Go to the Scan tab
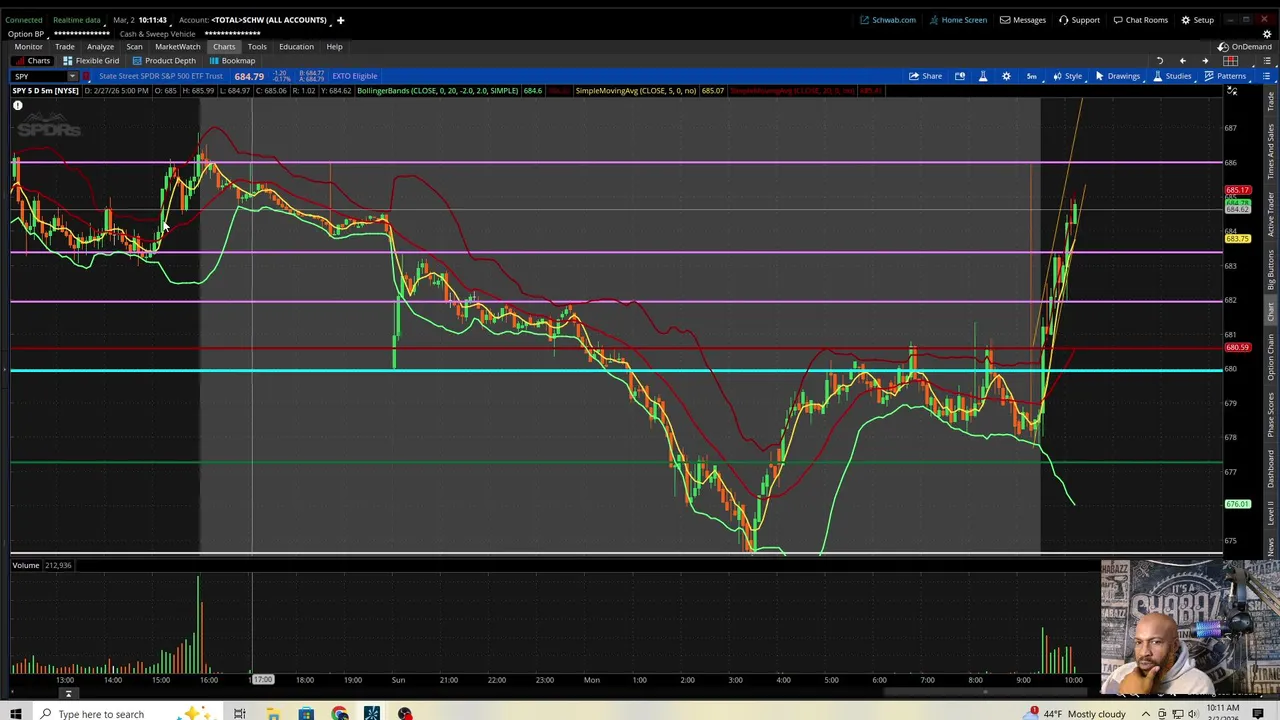Image resolution: width=1280 pixels, height=720 pixels. [134, 47]
